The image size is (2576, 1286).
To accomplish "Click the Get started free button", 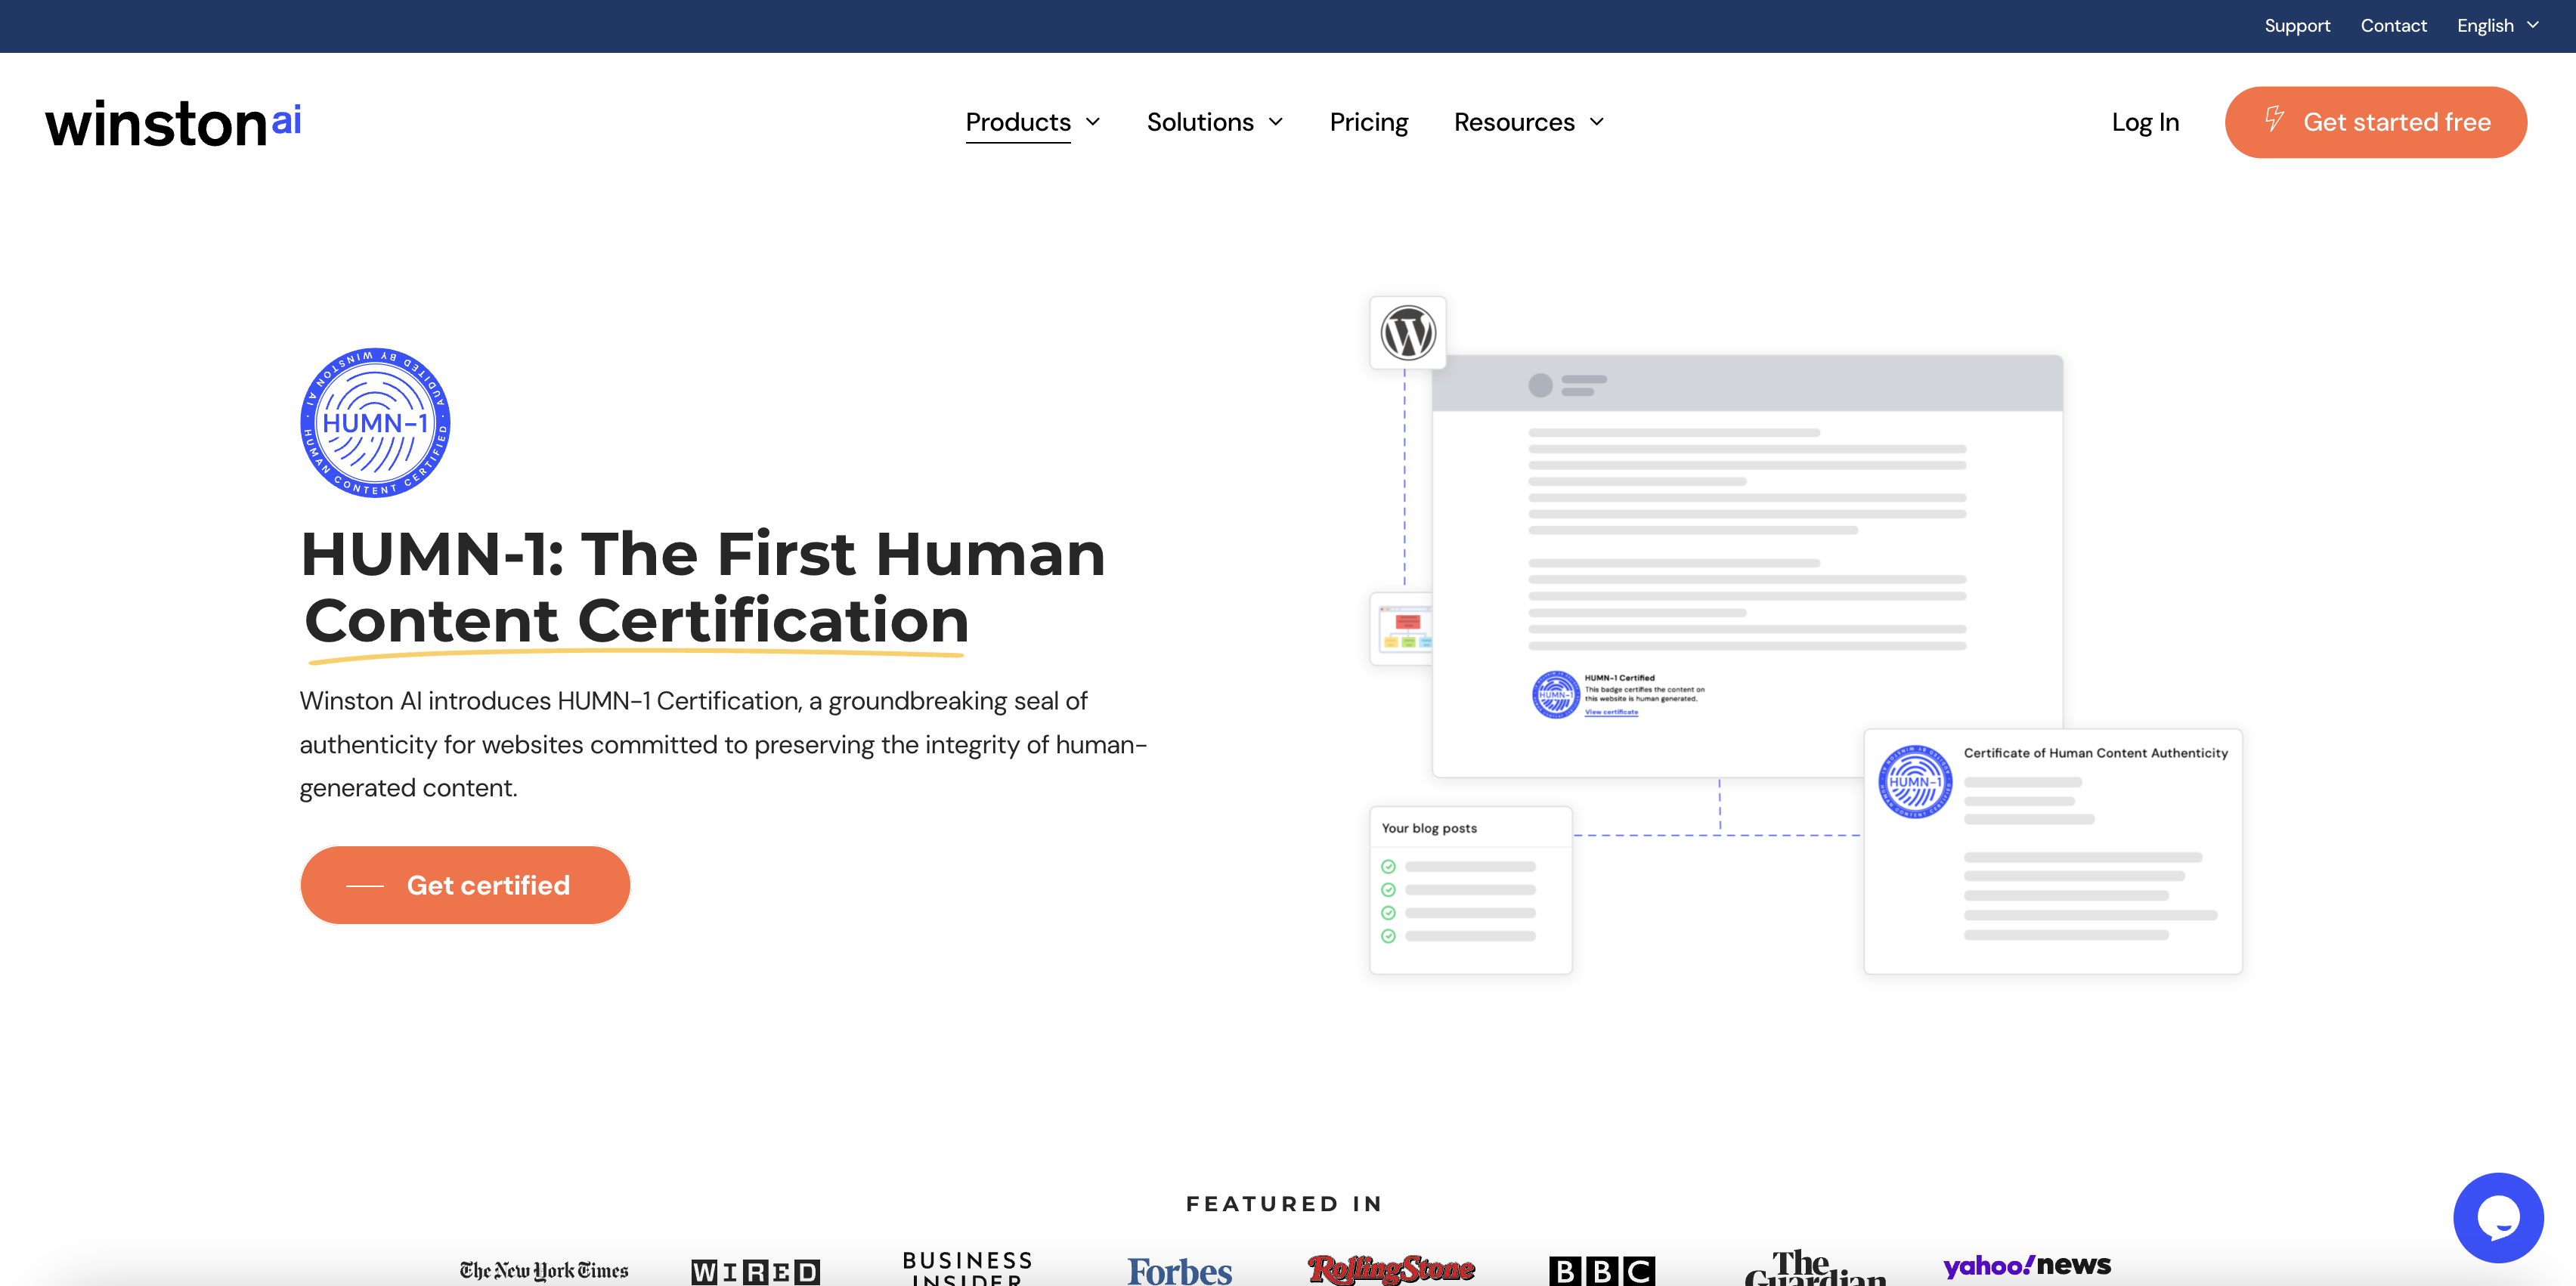I will (x=2375, y=122).
